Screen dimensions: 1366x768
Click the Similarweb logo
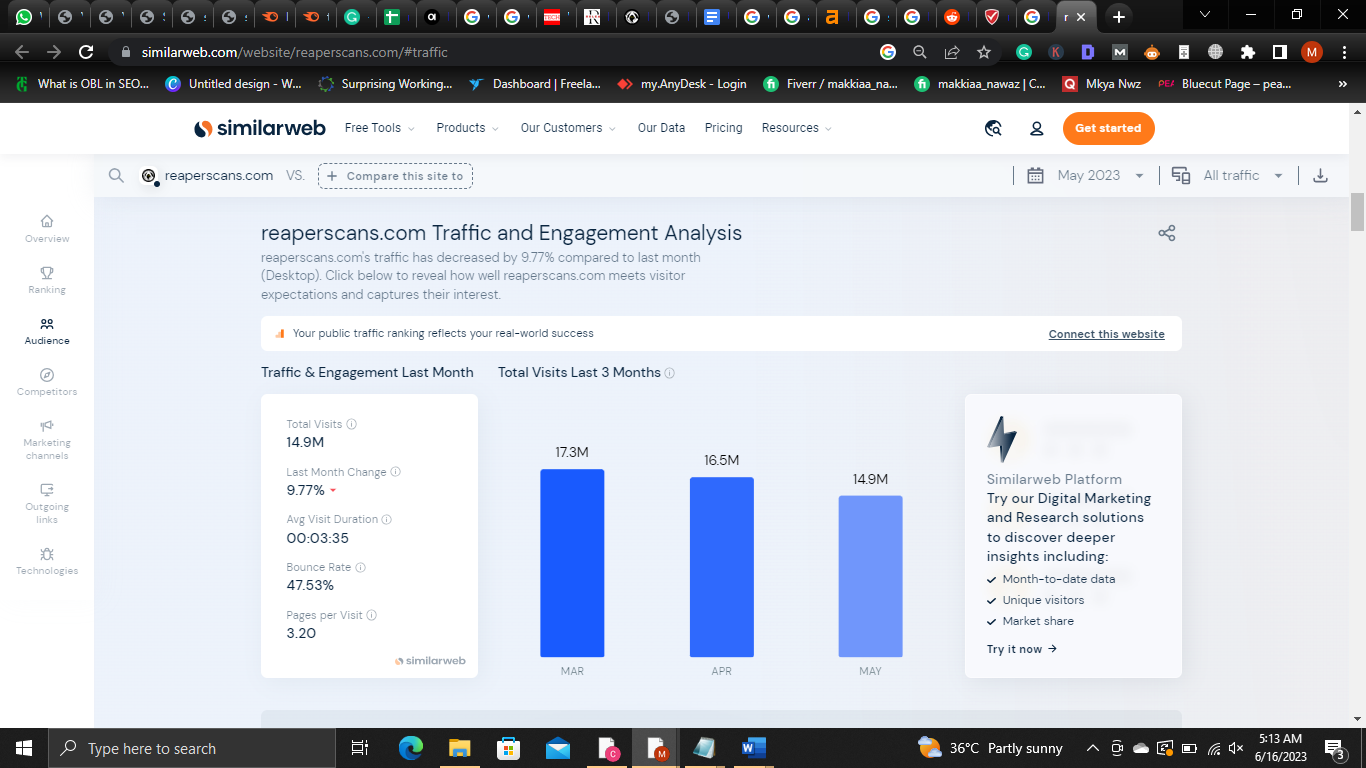261,128
